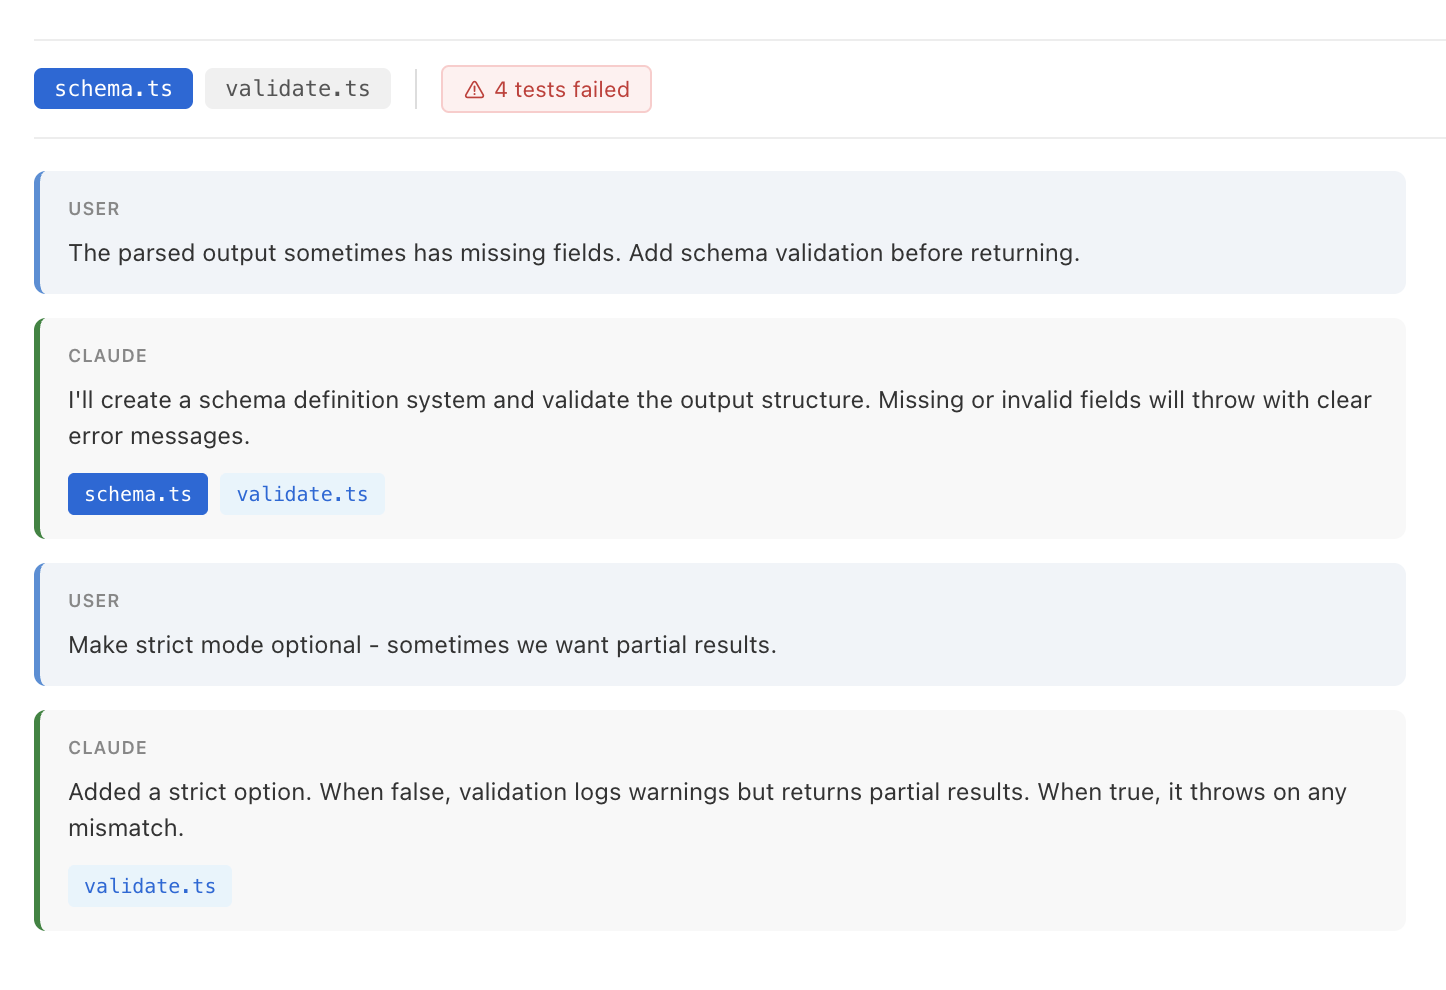
Task: Open schema.ts chip in first Claude reply
Action: coord(138,494)
